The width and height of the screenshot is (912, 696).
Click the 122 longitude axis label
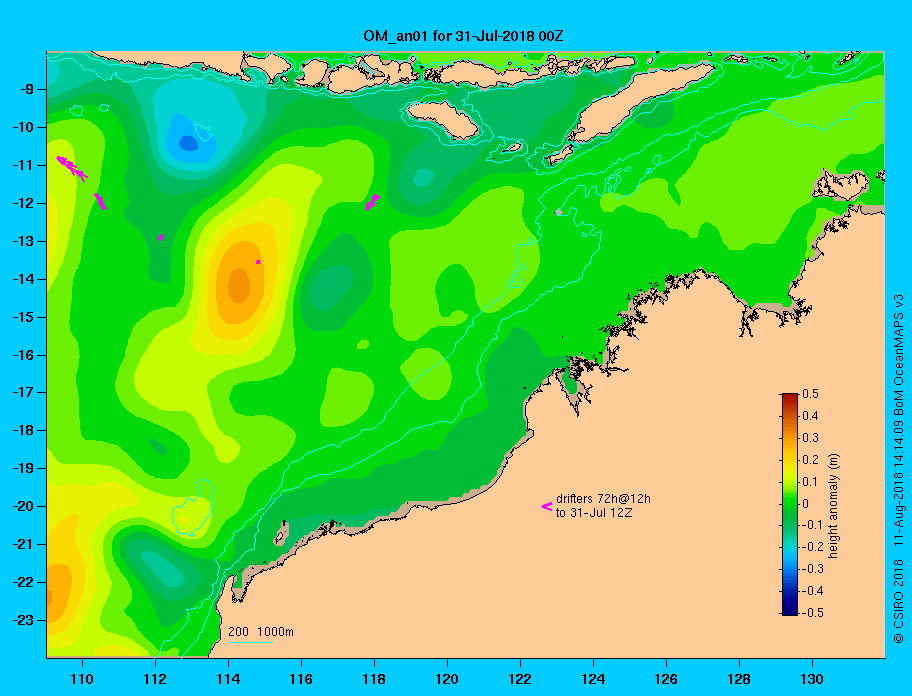(520, 679)
